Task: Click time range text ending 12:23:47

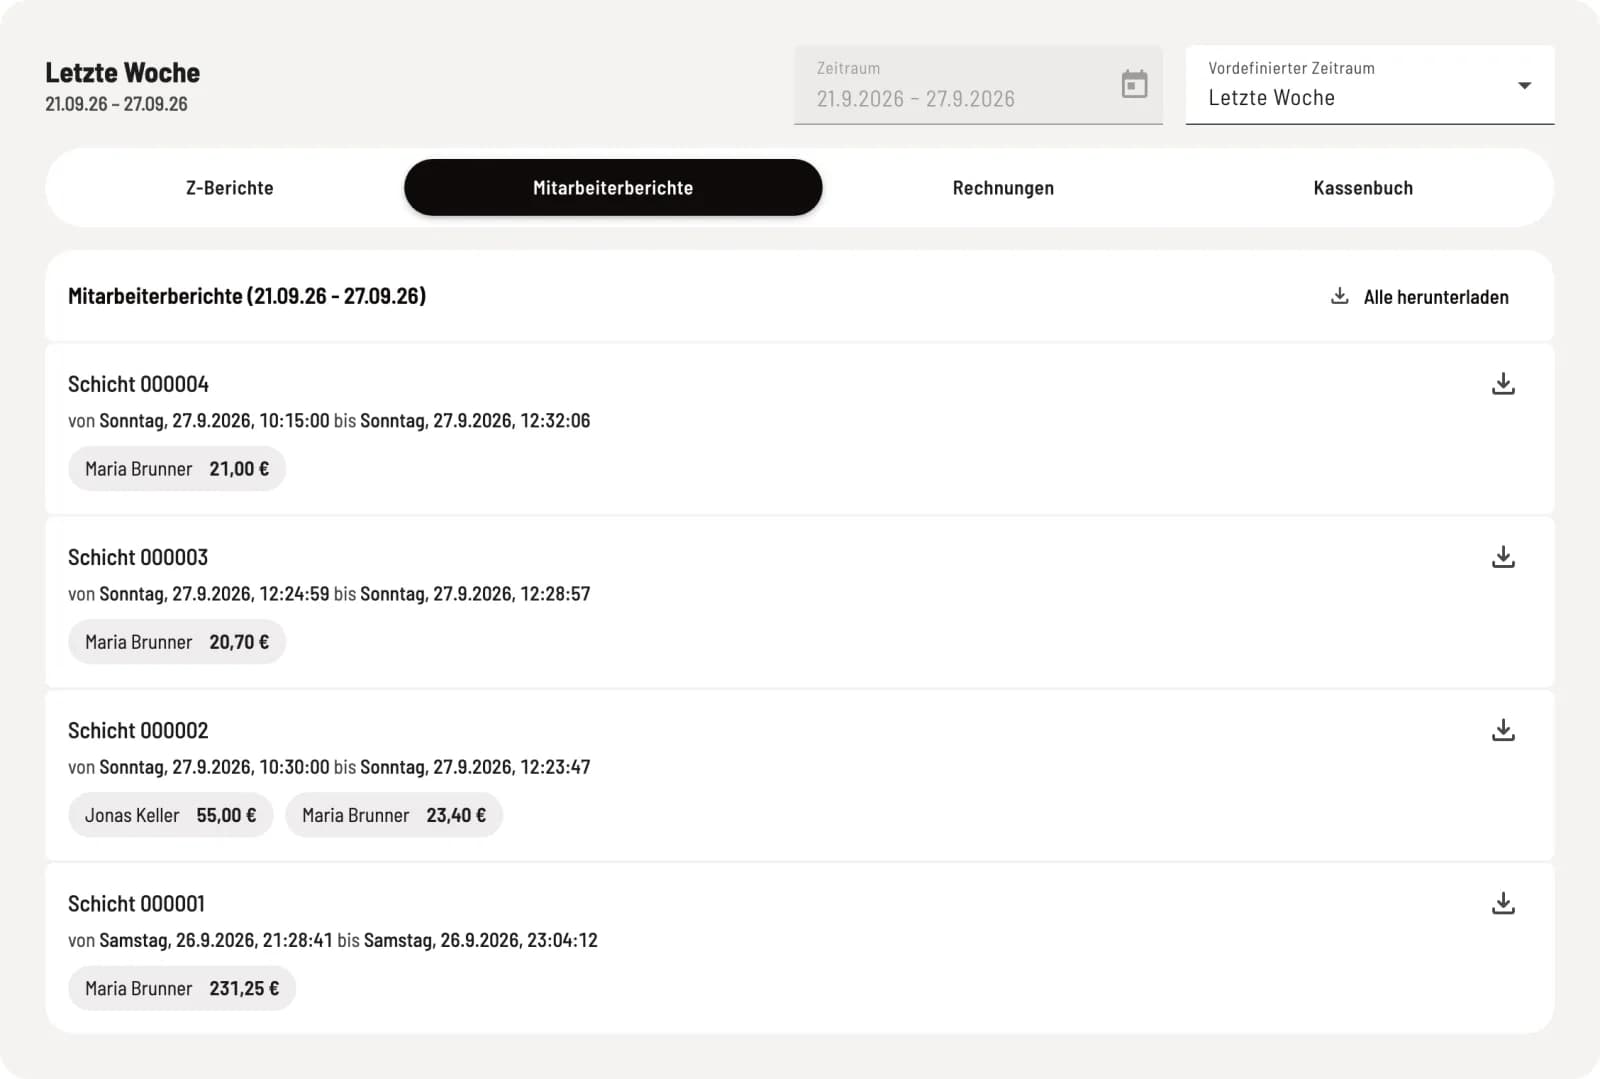Action: tap(329, 767)
